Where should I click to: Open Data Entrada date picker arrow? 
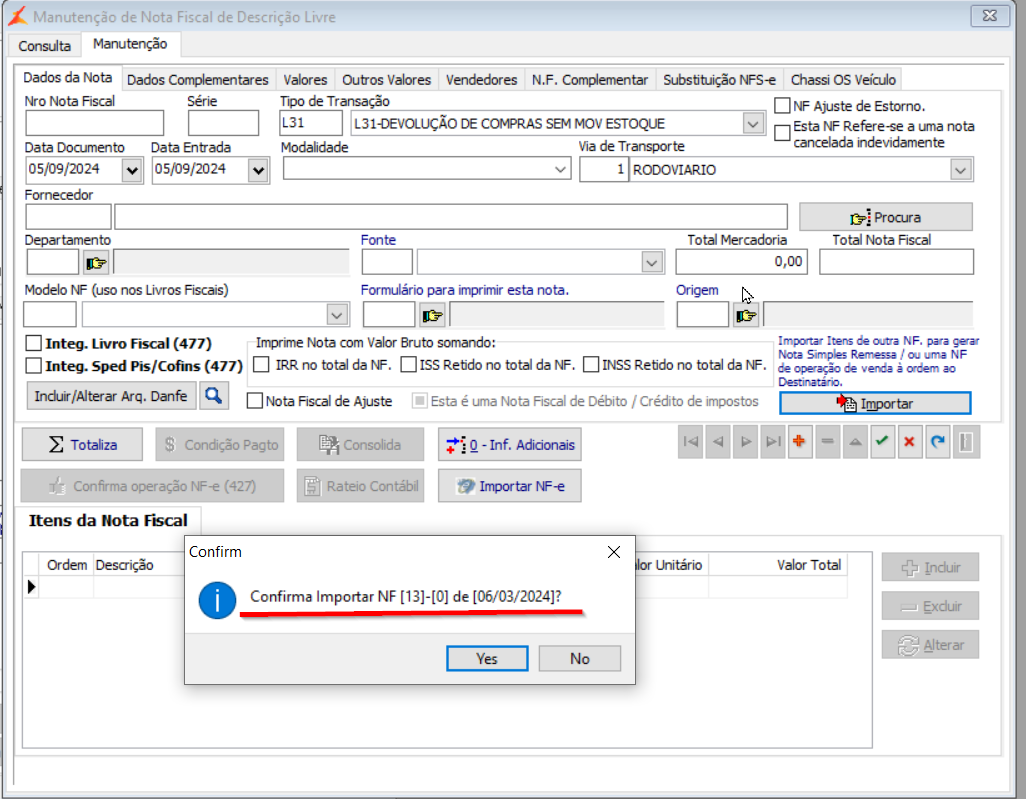pyautogui.click(x=258, y=171)
